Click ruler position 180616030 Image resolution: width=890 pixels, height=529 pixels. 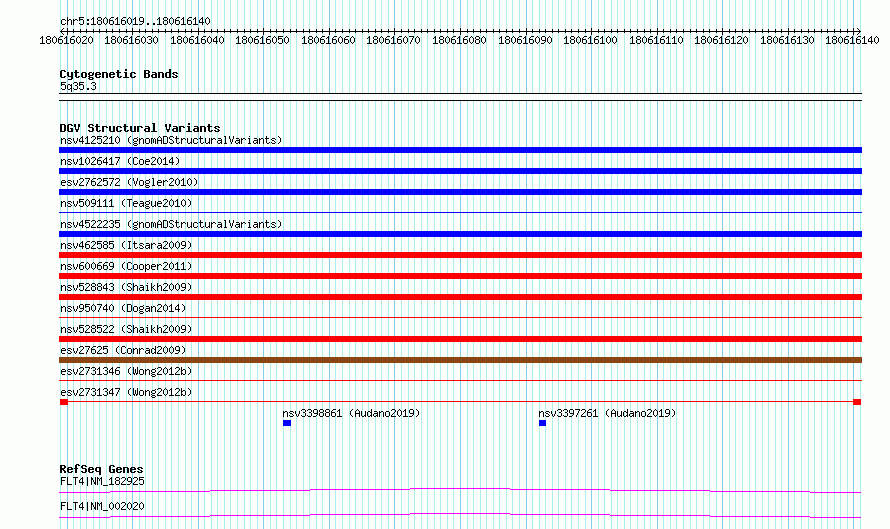tap(132, 40)
